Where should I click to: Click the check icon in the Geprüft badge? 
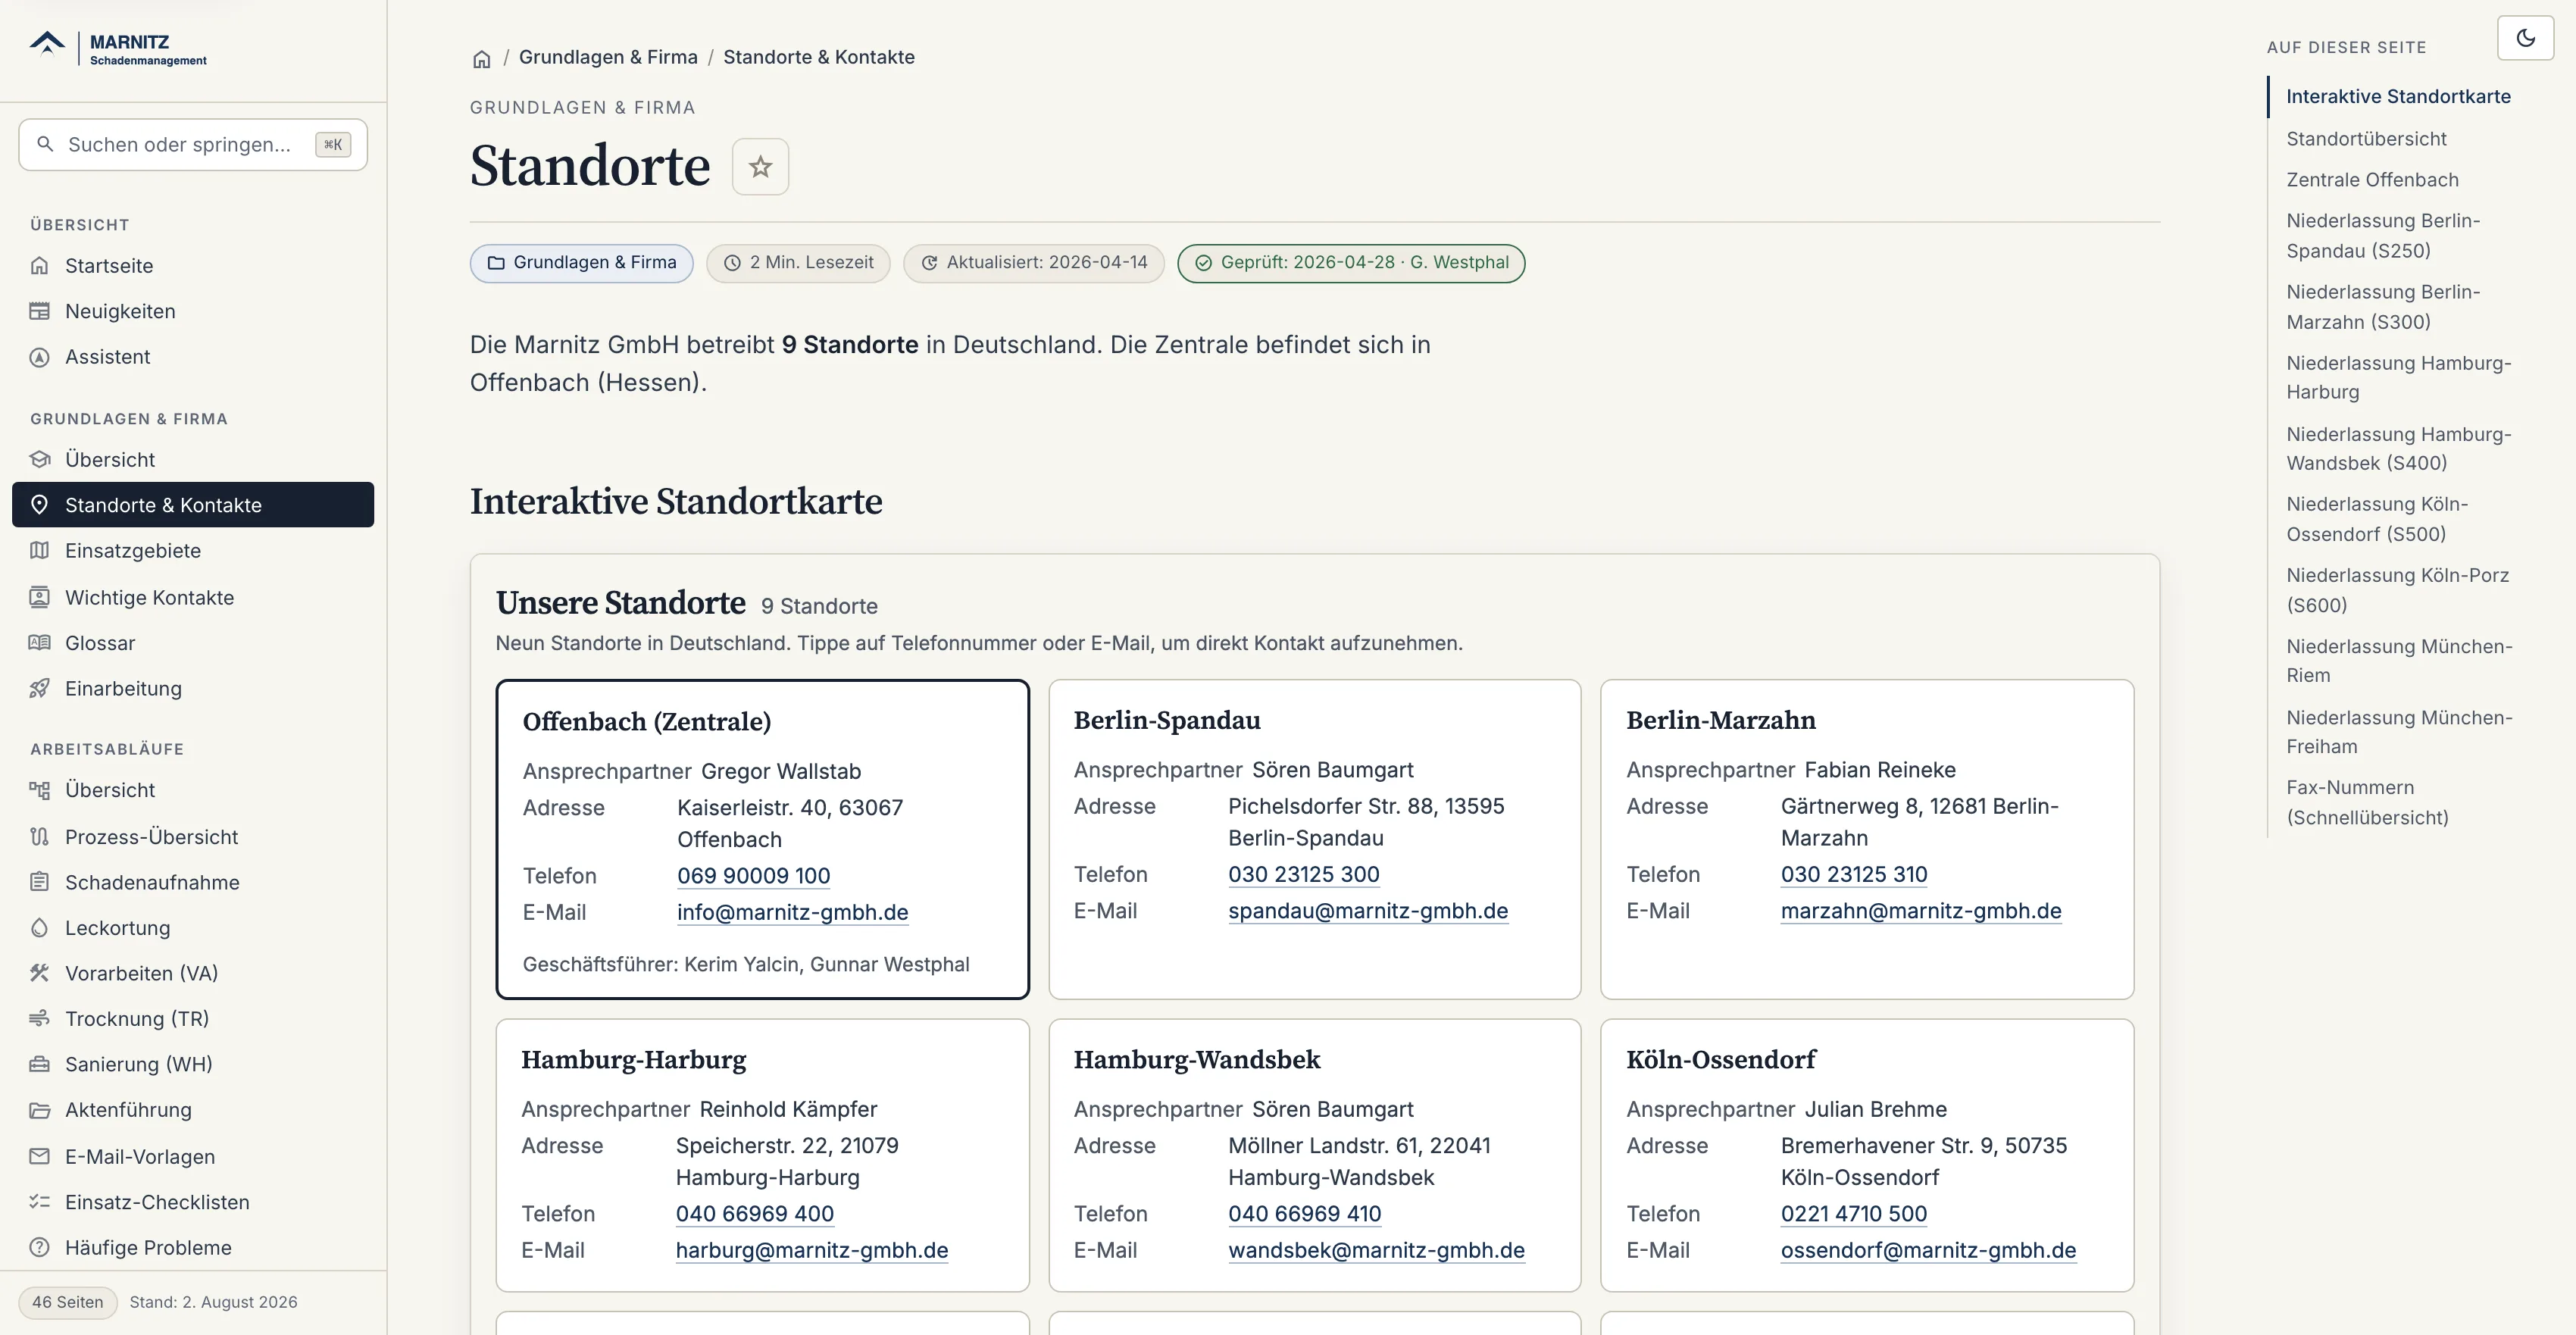(x=1203, y=263)
